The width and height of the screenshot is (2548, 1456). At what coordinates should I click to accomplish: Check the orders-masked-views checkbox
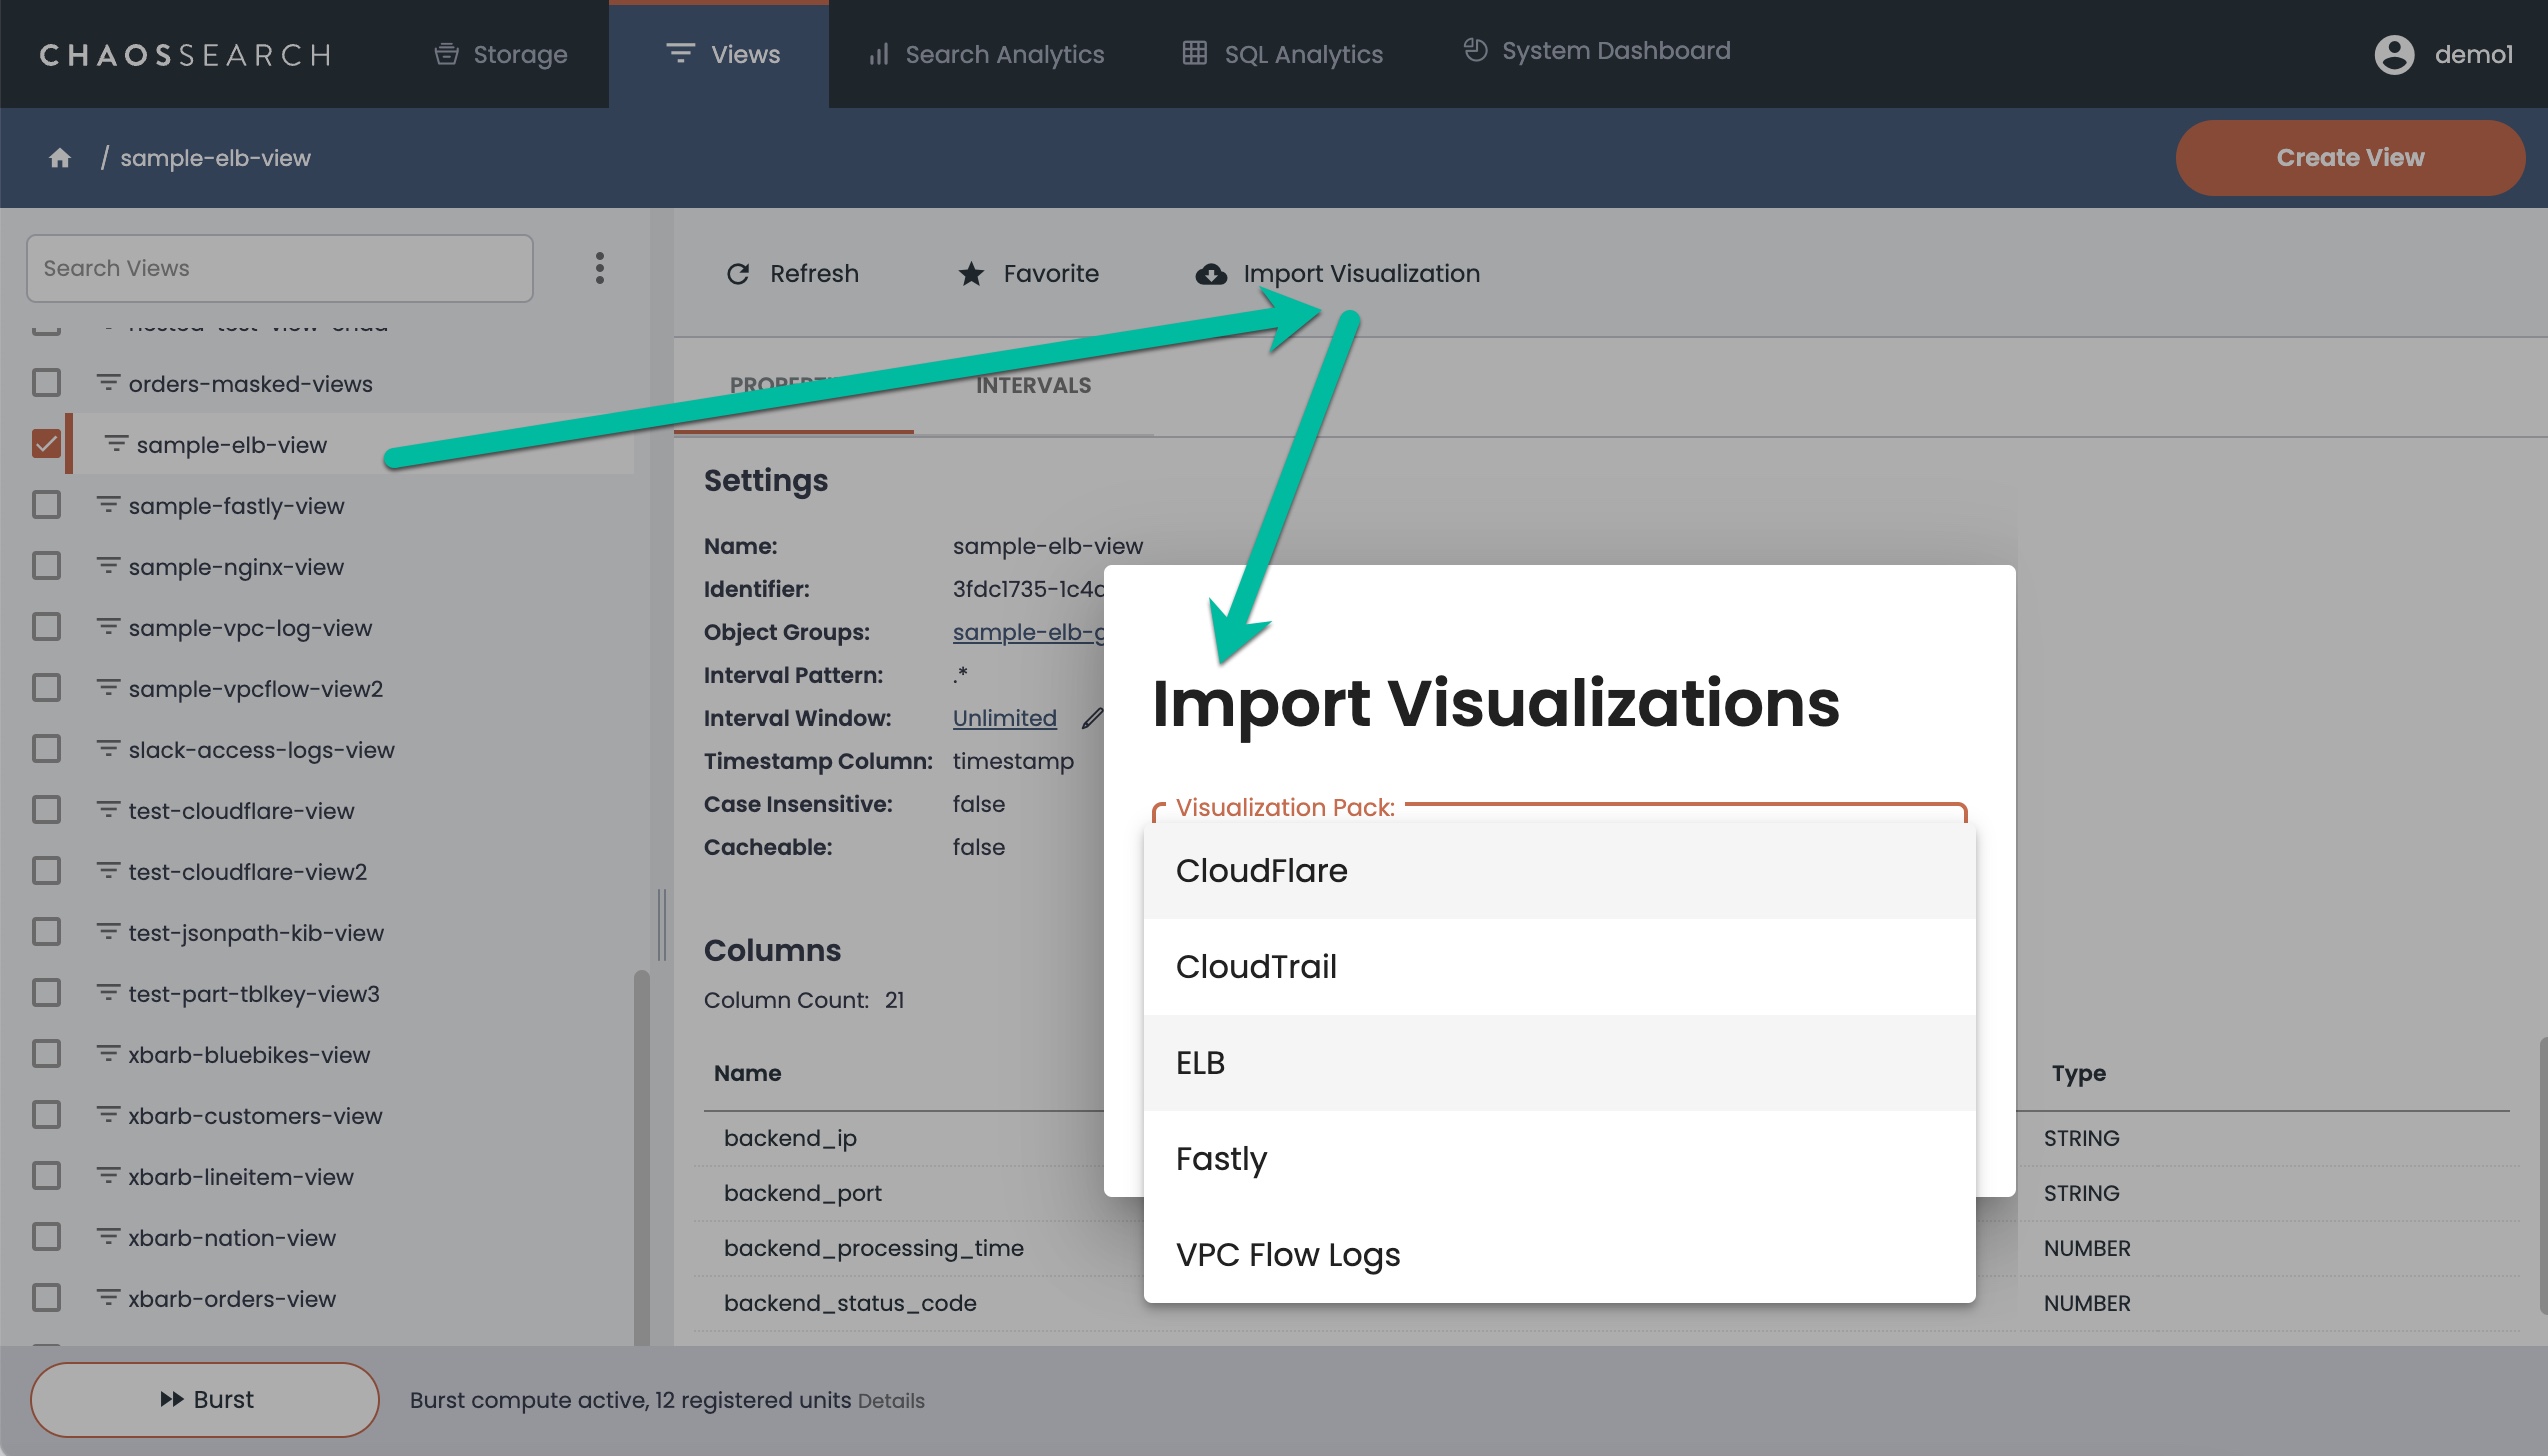click(46, 383)
